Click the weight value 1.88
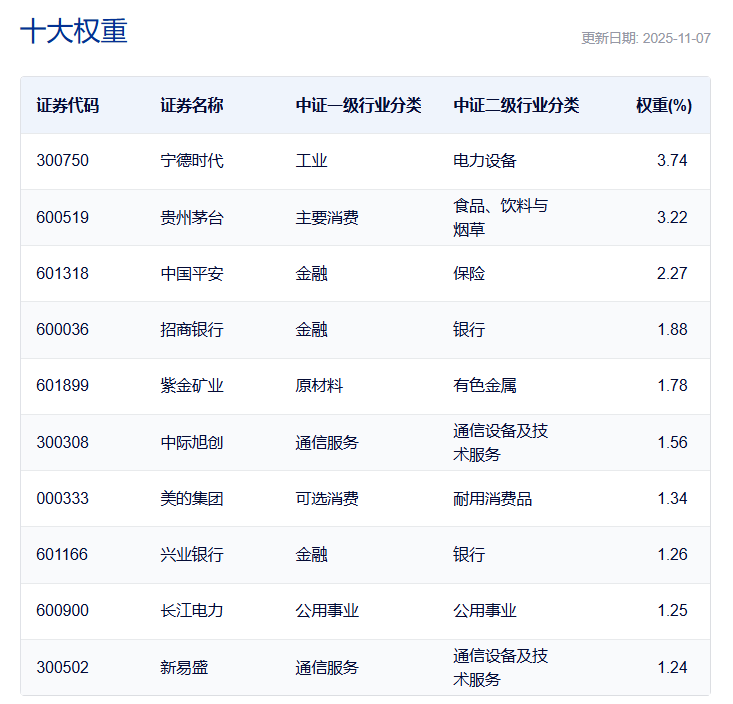The width and height of the screenshot is (733, 704). (672, 330)
